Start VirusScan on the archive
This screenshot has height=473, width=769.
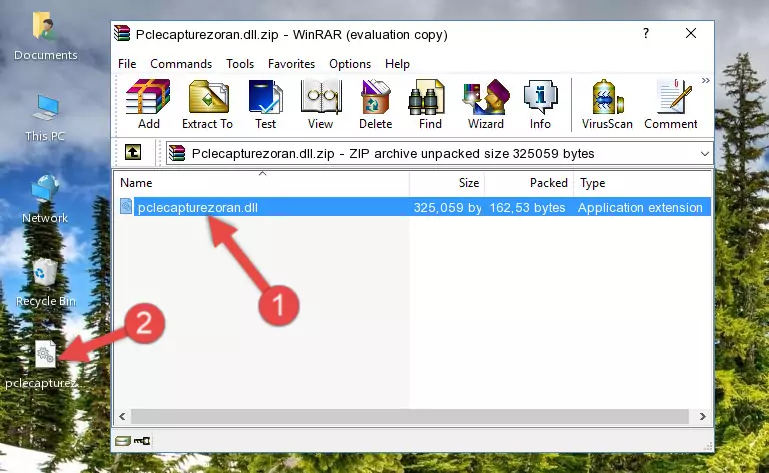(x=607, y=105)
